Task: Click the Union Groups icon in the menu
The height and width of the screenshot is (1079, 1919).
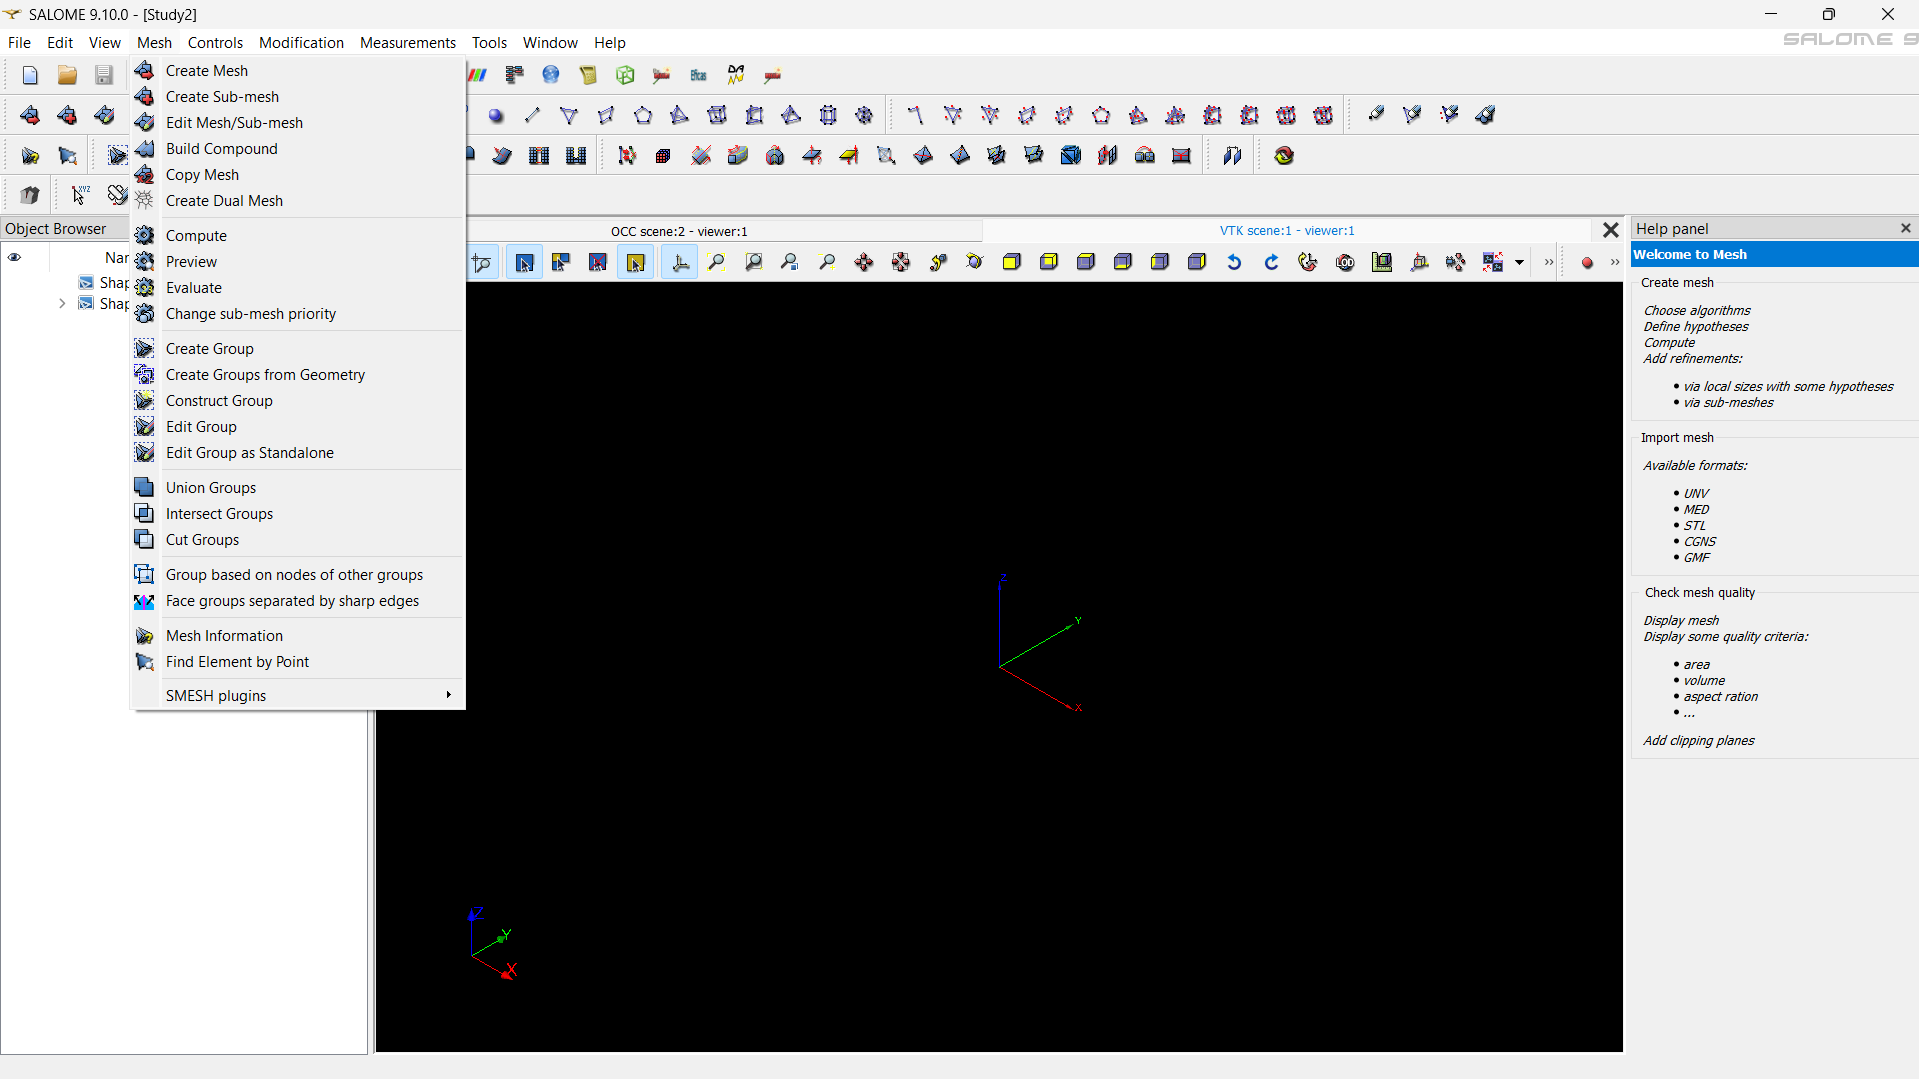Action: [145, 488]
